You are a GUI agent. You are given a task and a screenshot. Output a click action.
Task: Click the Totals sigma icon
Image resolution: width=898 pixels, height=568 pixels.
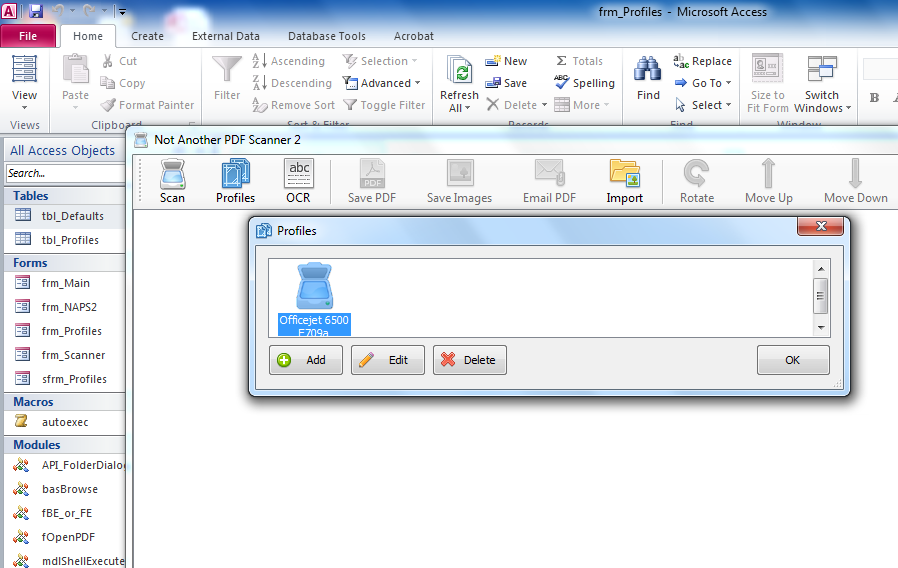[561, 61]
